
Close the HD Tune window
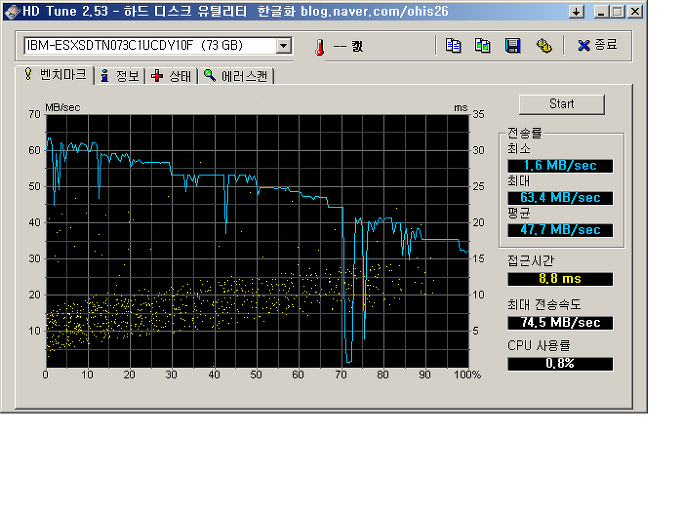pos(635,12)
